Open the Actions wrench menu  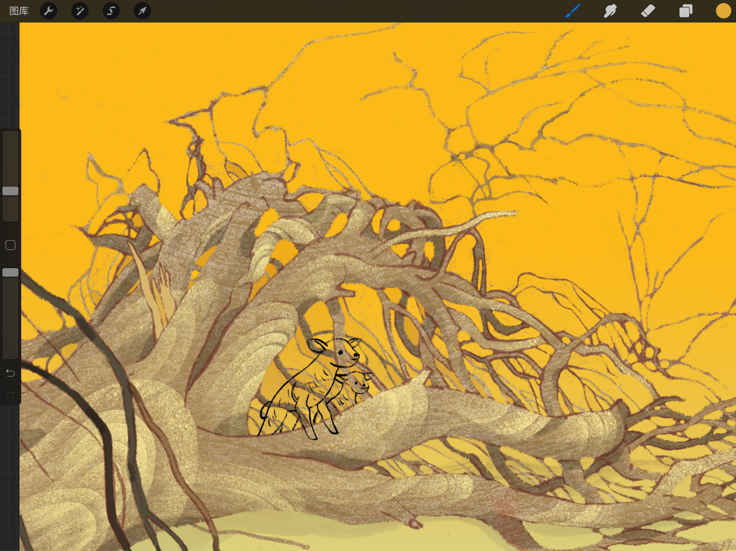click(49, 11)
